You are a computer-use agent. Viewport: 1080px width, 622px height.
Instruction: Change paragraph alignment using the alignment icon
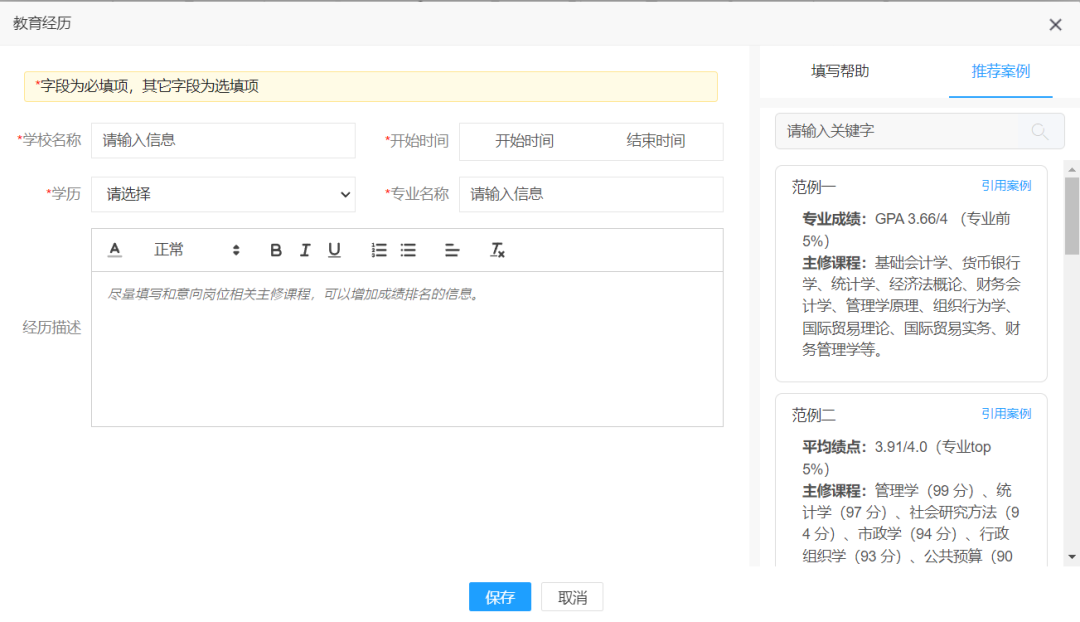[451, 250]
